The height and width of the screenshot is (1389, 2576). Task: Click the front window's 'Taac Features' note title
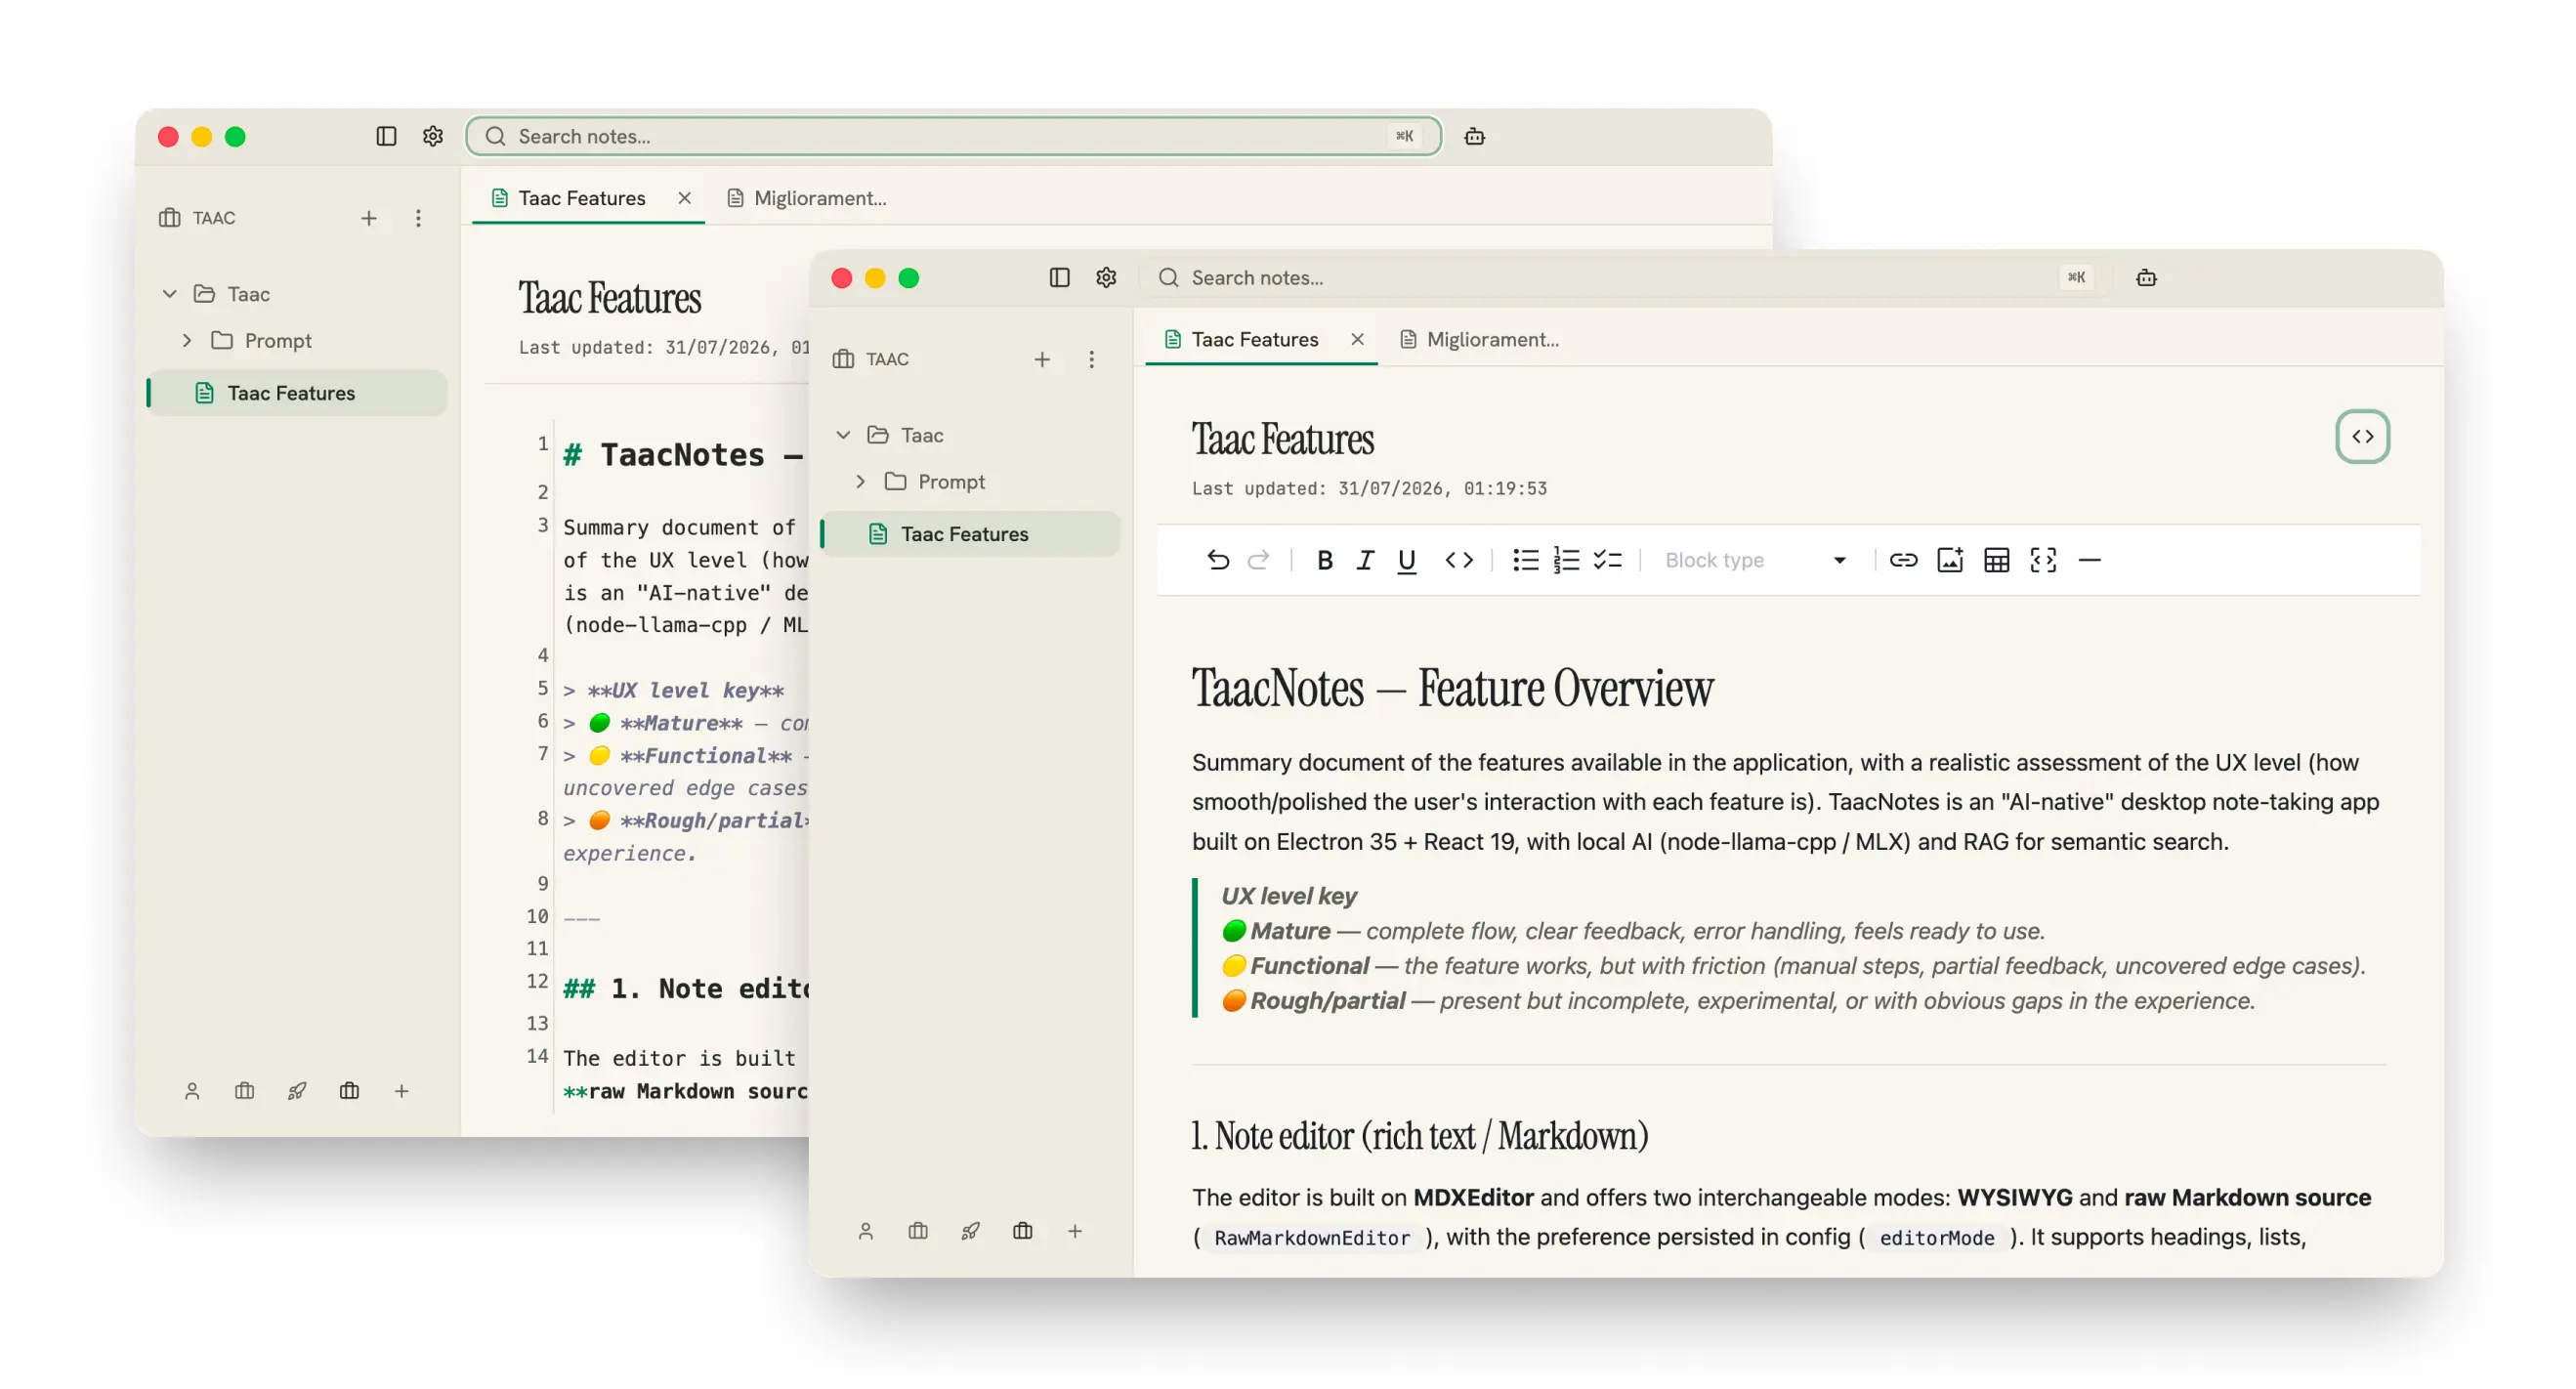pyautogui.click(x=1283, y=439)
